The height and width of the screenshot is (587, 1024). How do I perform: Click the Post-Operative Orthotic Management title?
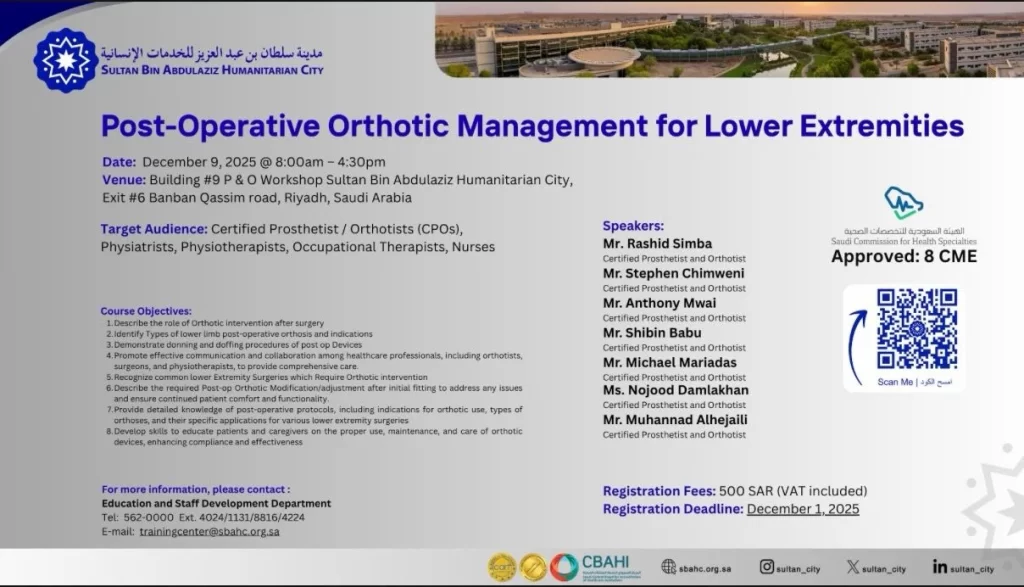point(532,126)
